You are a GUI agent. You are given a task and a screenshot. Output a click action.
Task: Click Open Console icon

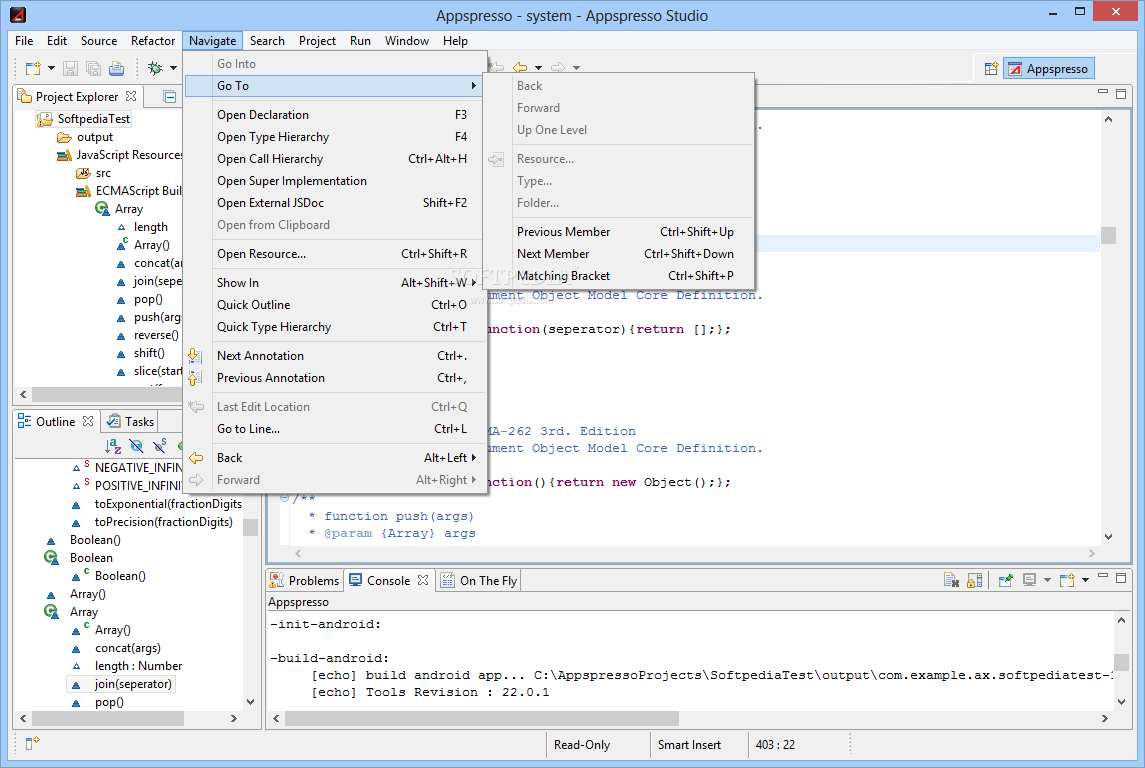1067,580
